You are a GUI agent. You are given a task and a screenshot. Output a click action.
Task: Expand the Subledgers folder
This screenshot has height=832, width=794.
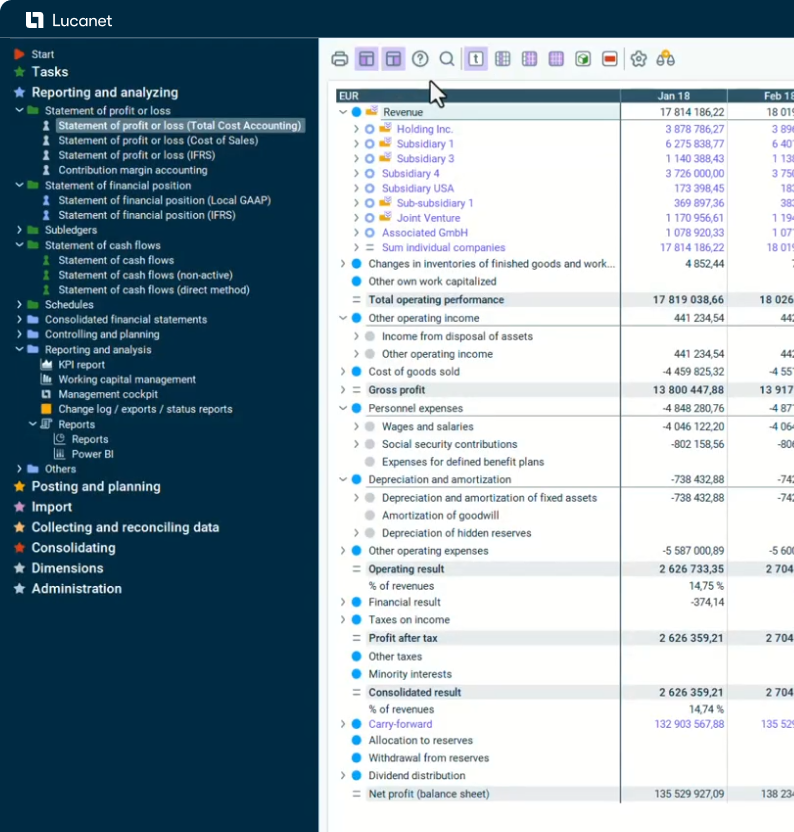19,230
